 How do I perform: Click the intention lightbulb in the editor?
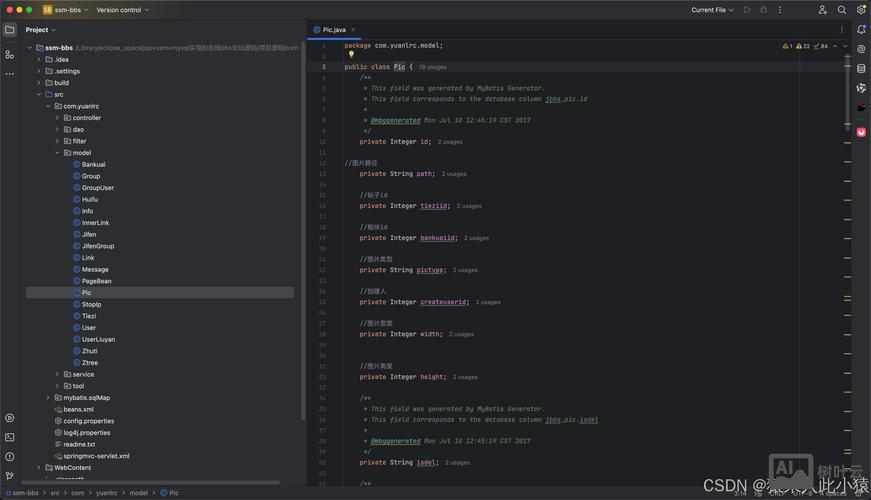pos(351,55)
